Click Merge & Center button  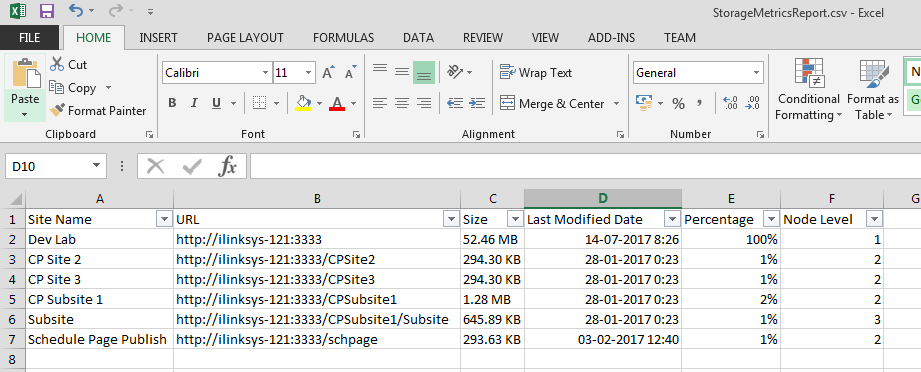(x=552, y=103)
